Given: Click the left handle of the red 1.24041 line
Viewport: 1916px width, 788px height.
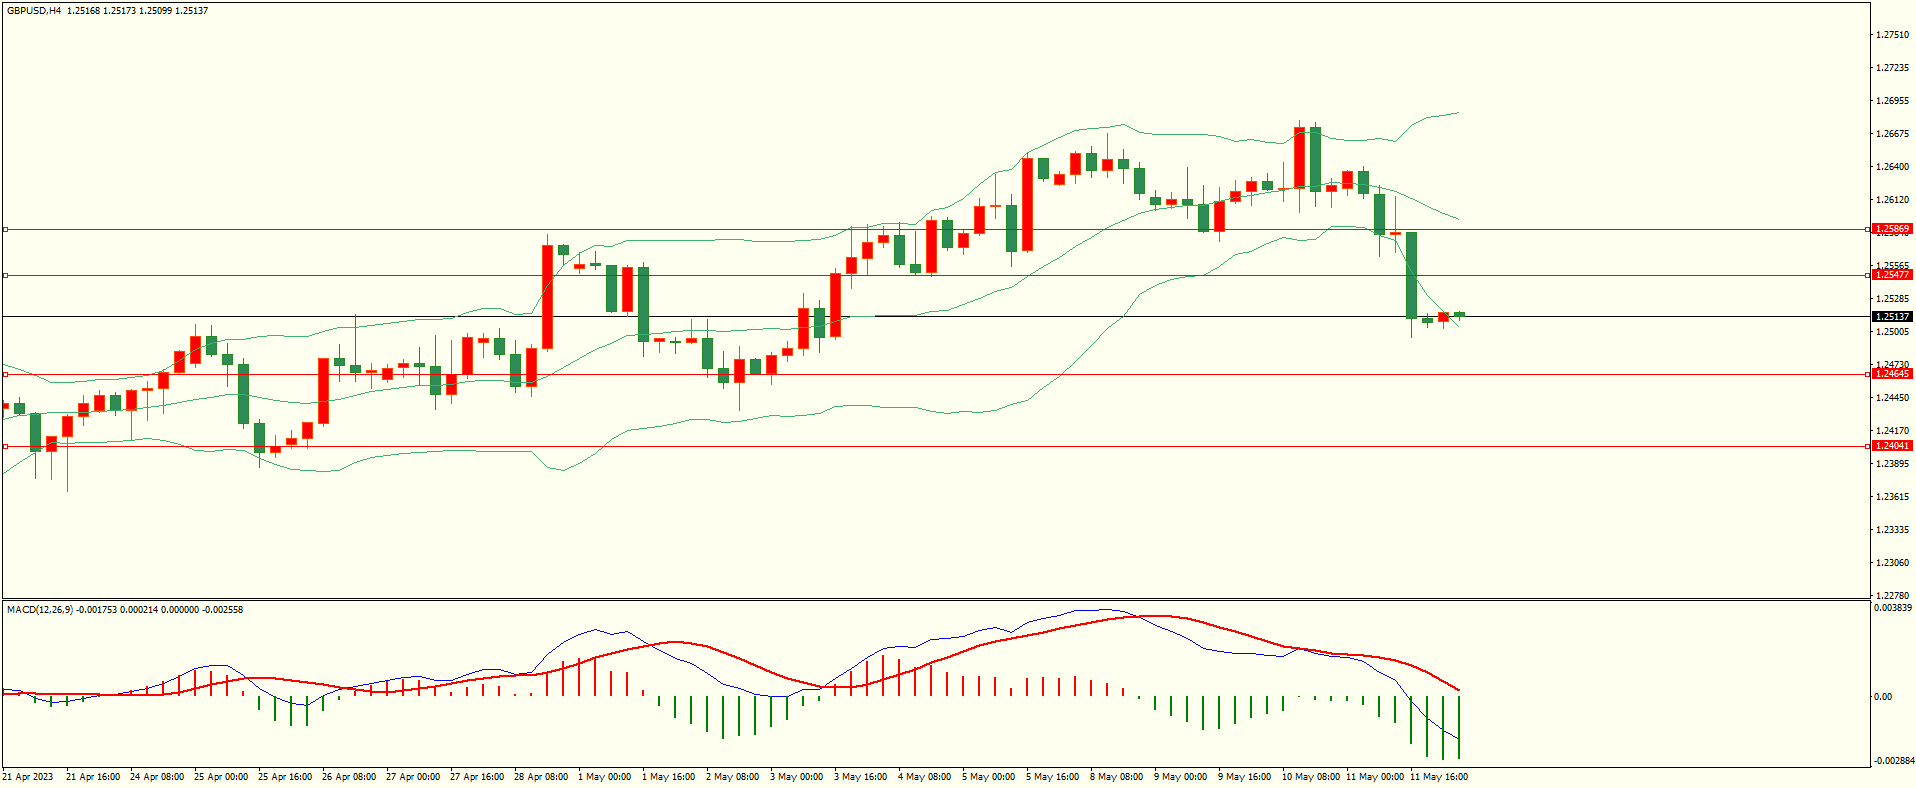Looking at the screenshot, I should [x=5, y=446].
